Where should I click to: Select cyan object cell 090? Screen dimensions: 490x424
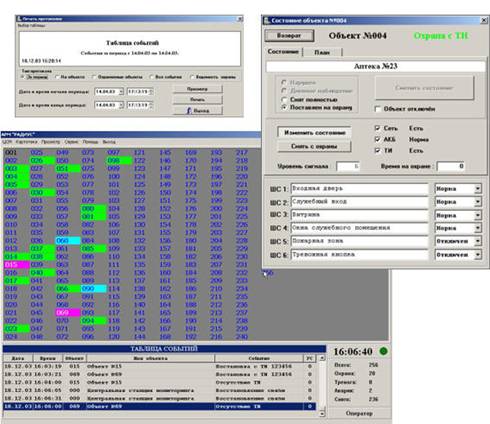point(94,289)
